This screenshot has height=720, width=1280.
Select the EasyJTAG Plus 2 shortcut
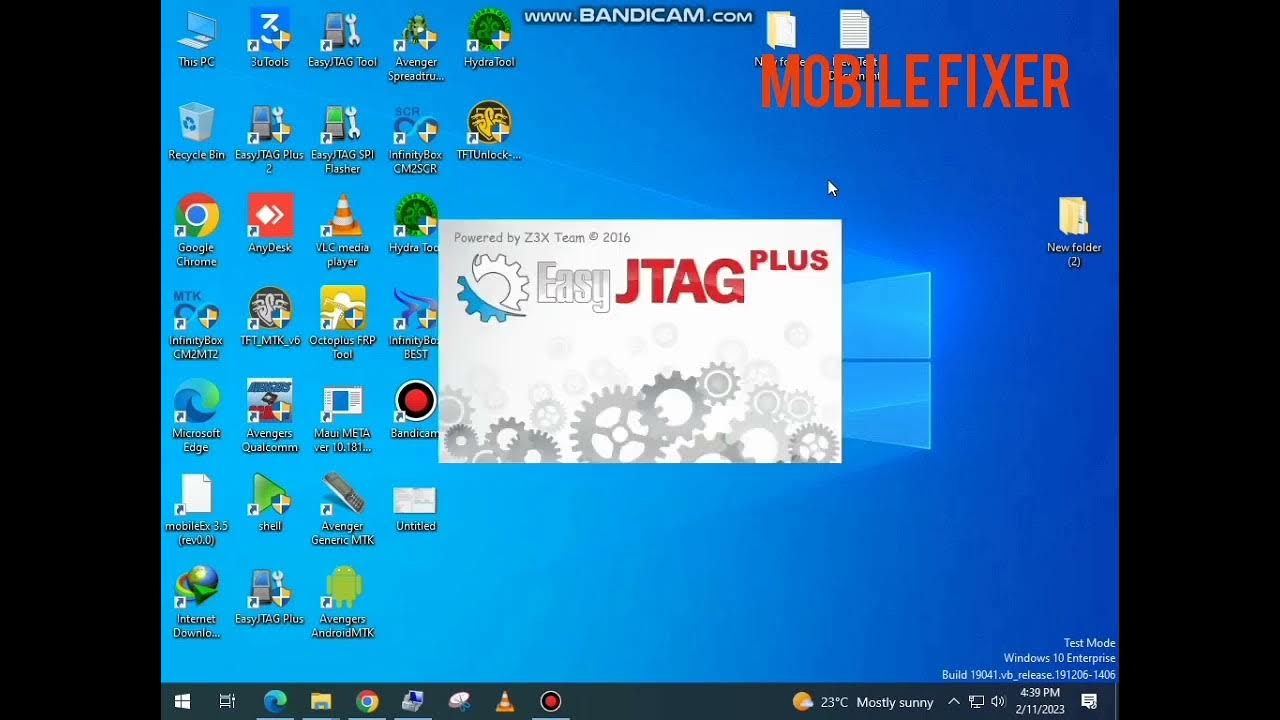tap(269, 138)
